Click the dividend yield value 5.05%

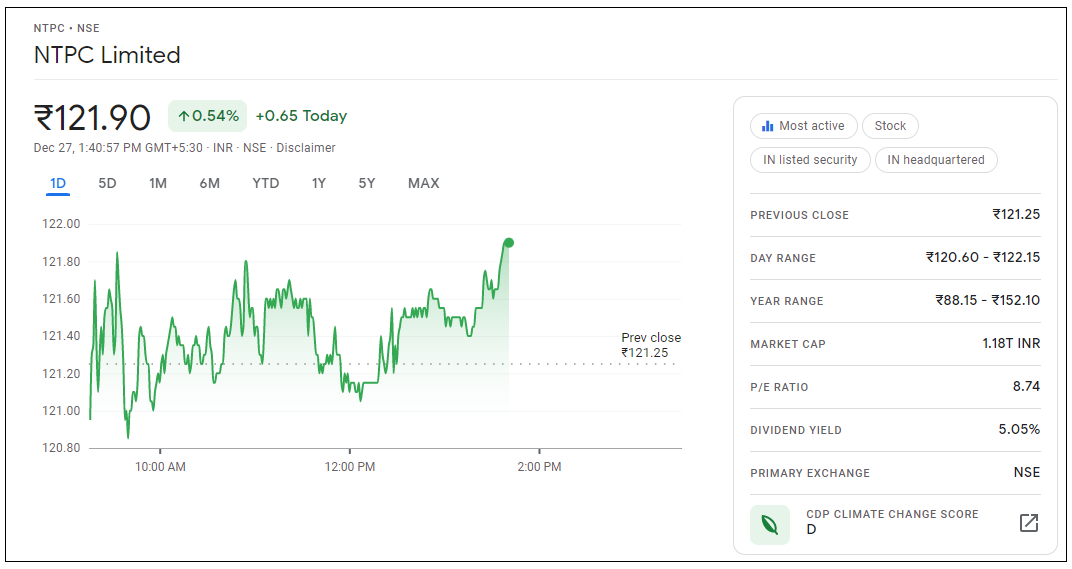pos(1019,430)
